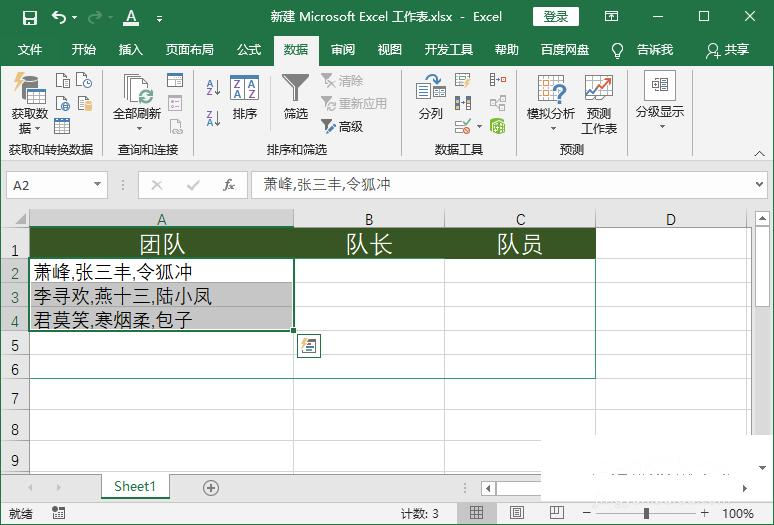Click the zoom in plus button
The width and height of the screenshot is (774, 525).
(704, 513)
